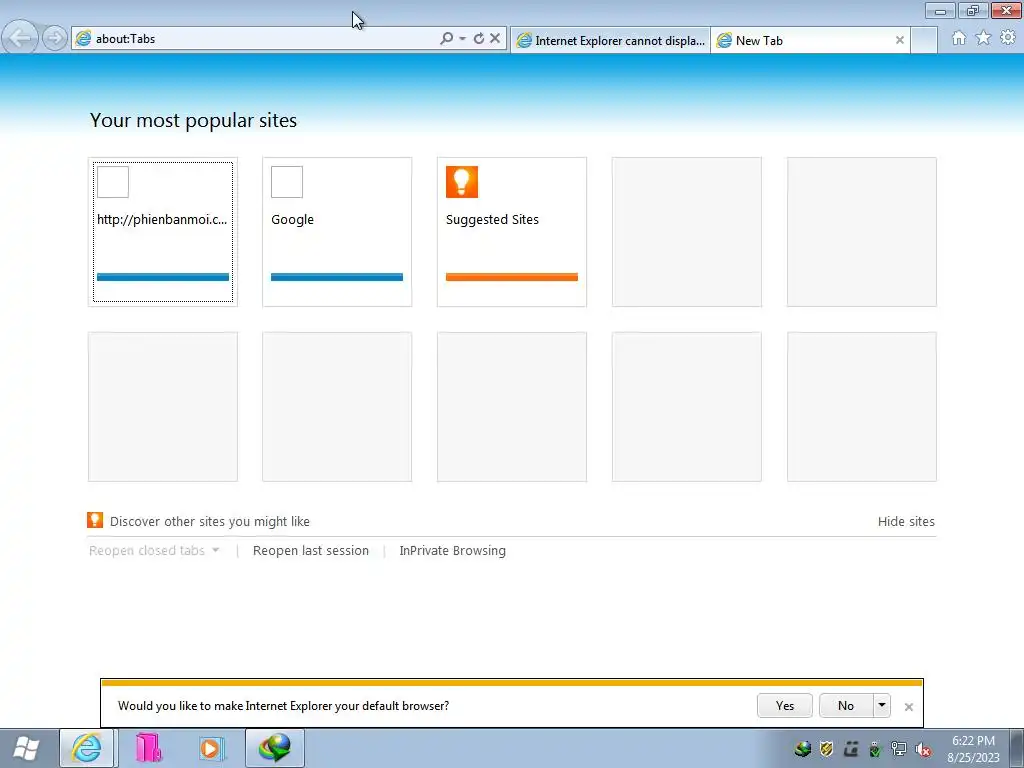Switch to Internet Explorer cannot display tab
This screenshot has width=1024, height=768.
pyautogui.click(x=611, y=40)
